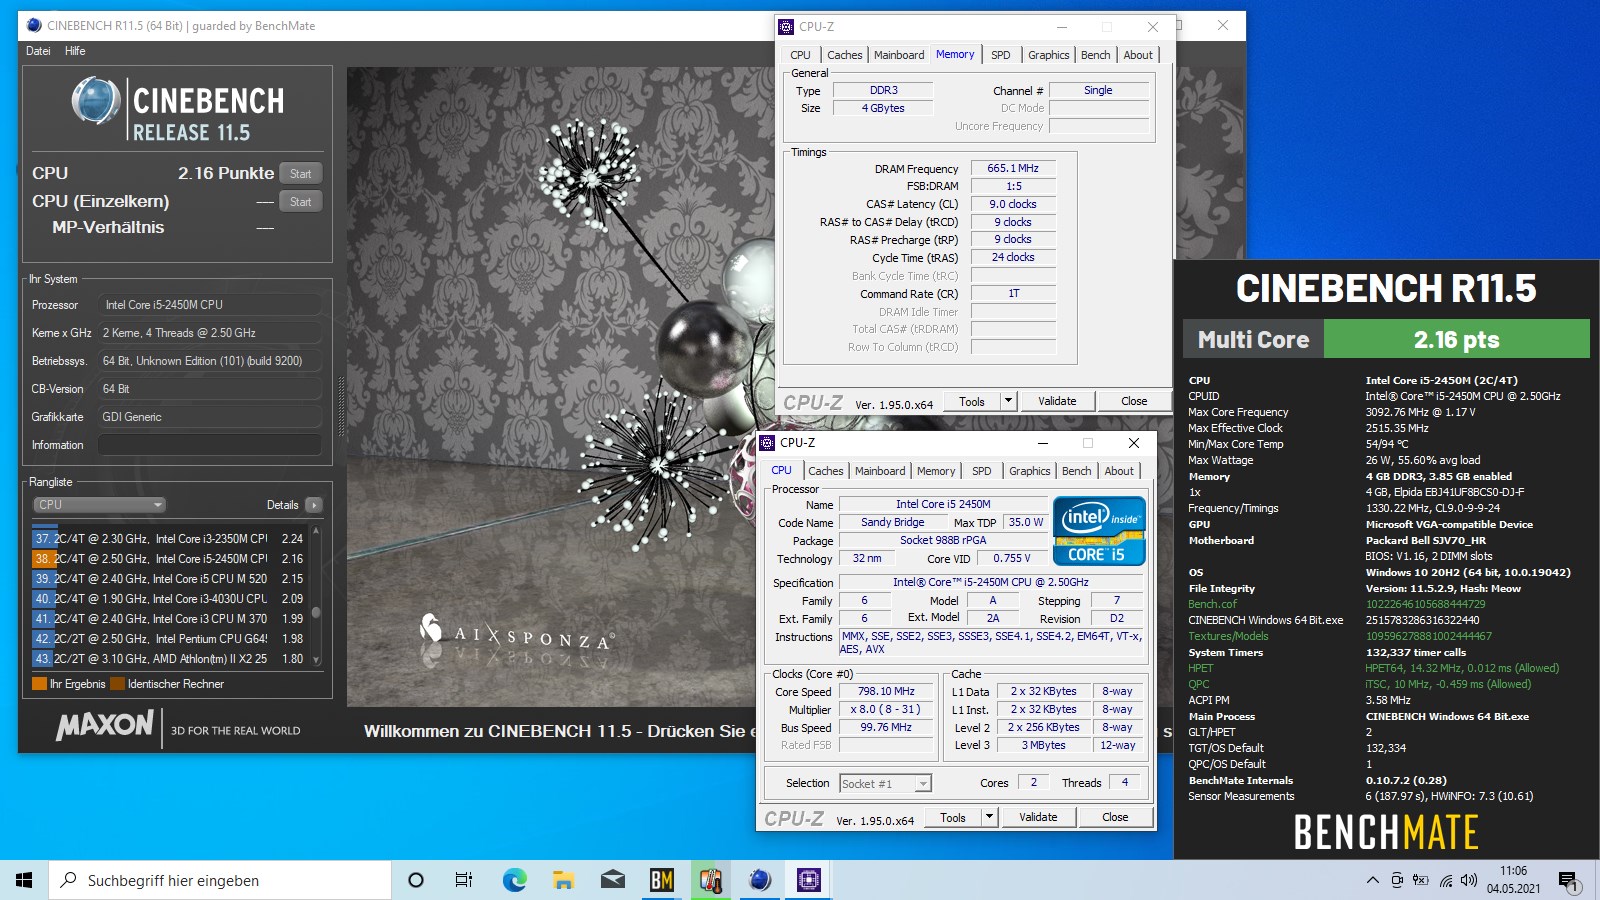Click the CPU-Z icon in upper window title
Viewport: 1600px width, 900px height.
click(786, 27)
